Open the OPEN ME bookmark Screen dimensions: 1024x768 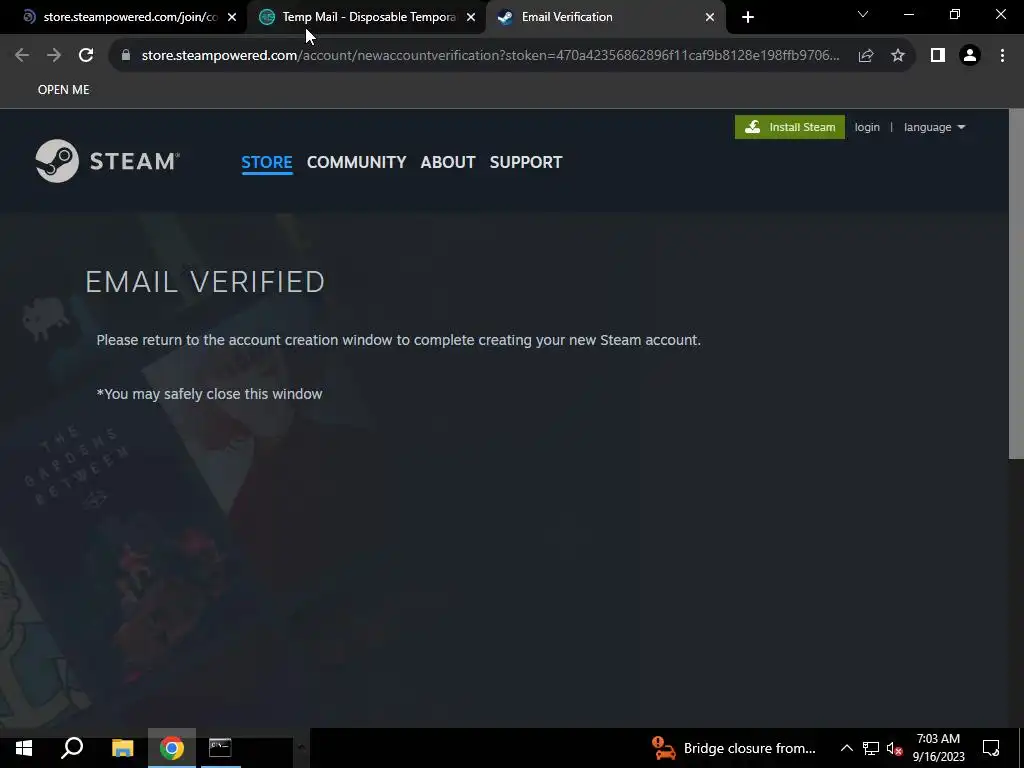pos(63,90)
